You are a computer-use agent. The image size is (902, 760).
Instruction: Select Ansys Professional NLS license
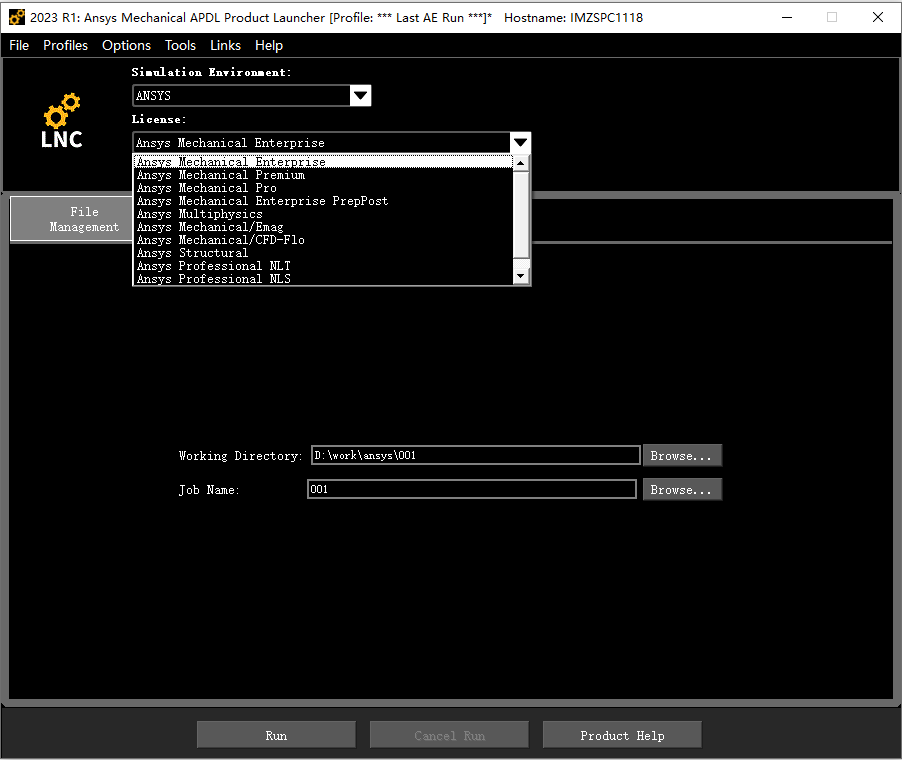click(x=323, y=278)
